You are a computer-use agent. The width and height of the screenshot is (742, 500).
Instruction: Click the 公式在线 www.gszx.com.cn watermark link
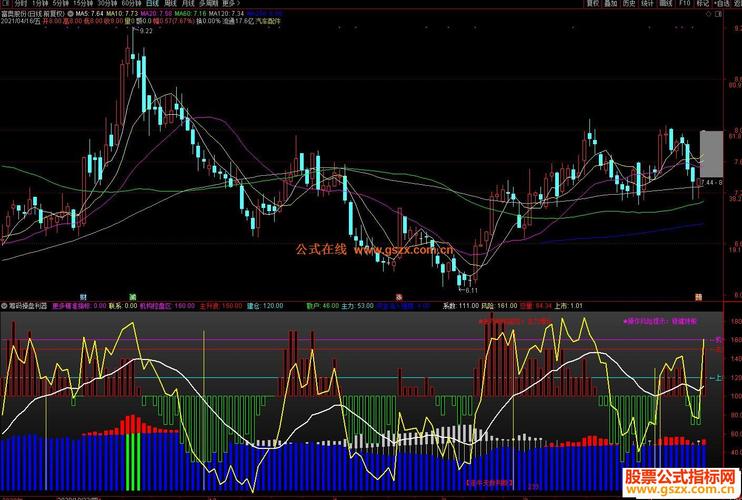374,249
